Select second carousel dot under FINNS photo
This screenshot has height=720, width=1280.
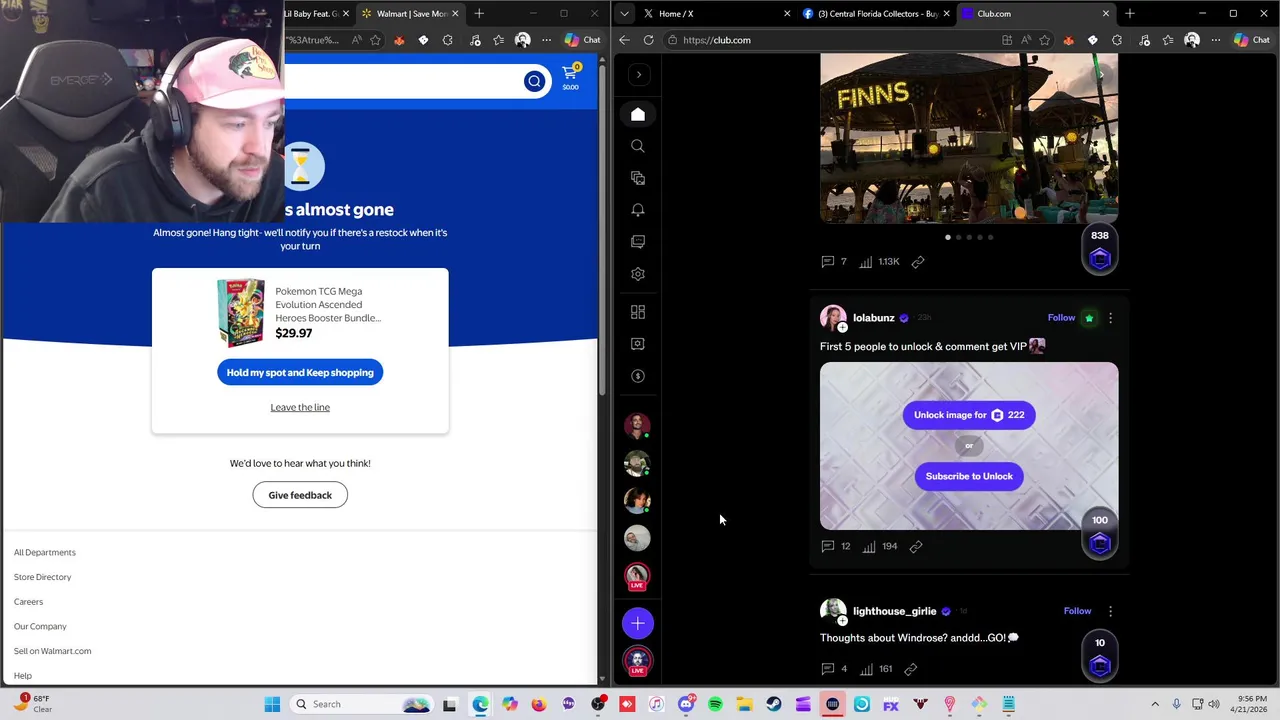click(x=958, y=238)
